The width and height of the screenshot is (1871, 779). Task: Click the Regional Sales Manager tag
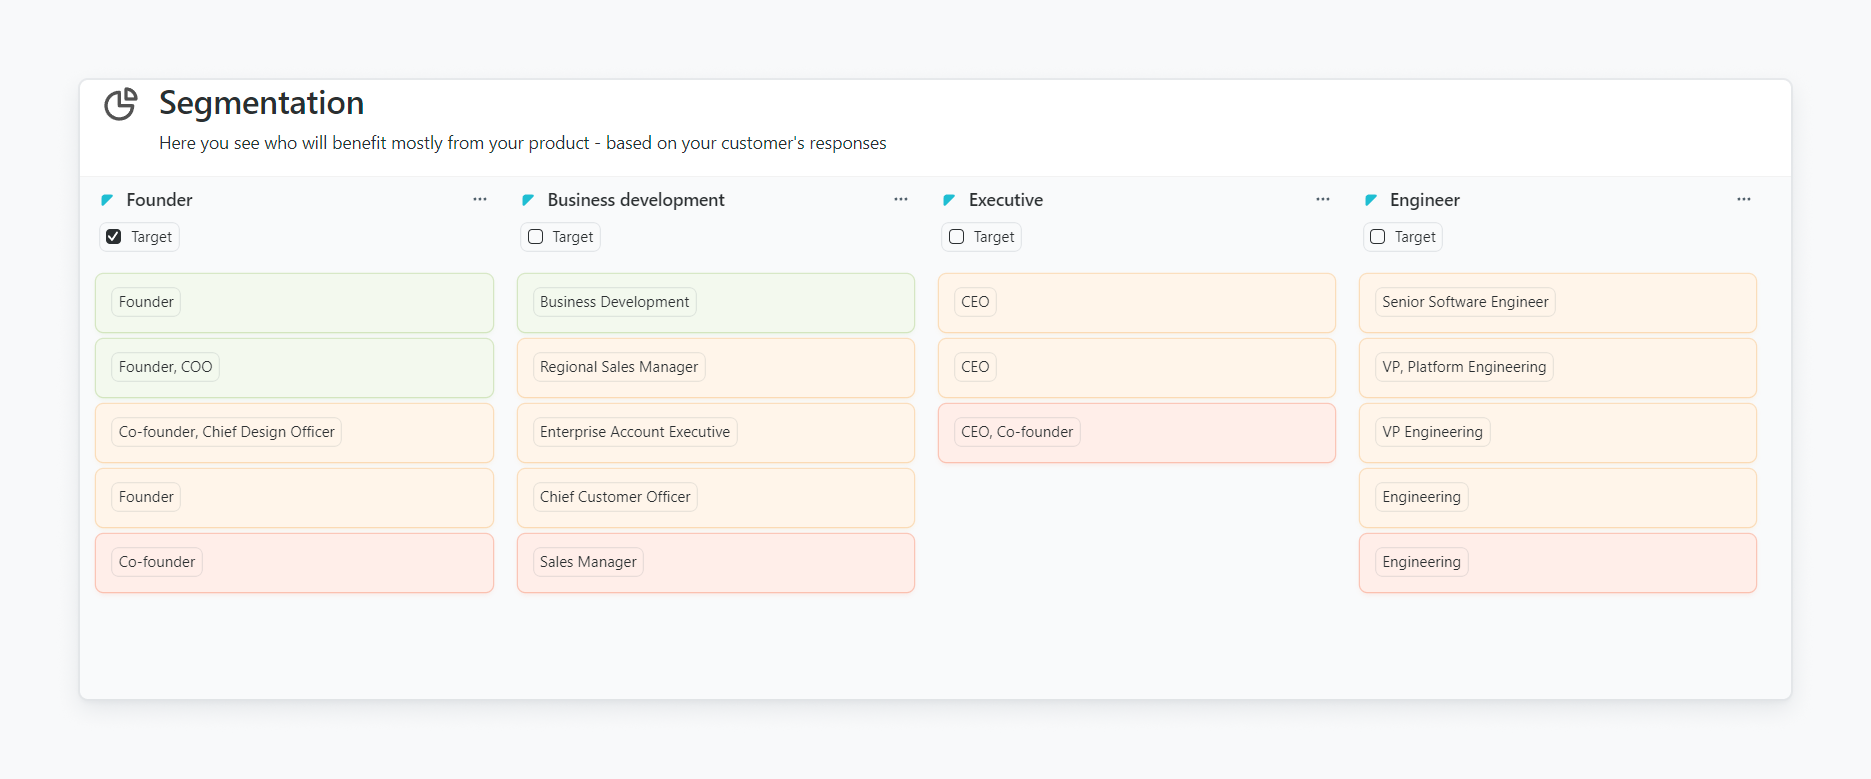click(x=619, y=367)
